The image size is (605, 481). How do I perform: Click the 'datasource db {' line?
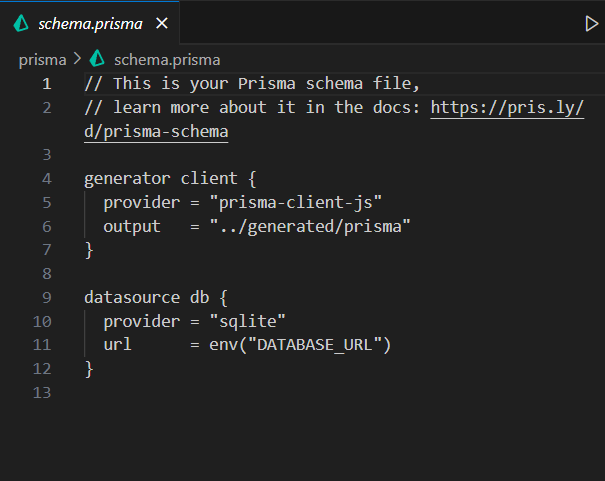(x=156, y=297)
